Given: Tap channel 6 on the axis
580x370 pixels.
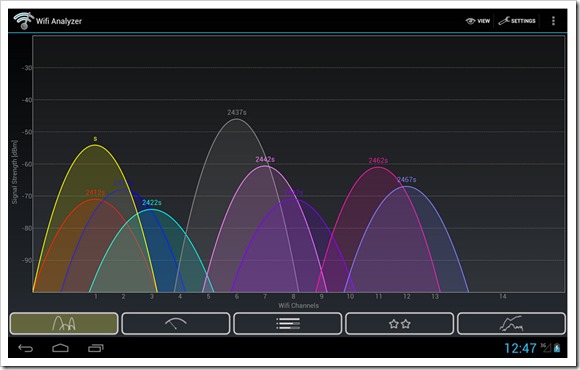Looking at the screenshot, I should (x=237, y=296).
